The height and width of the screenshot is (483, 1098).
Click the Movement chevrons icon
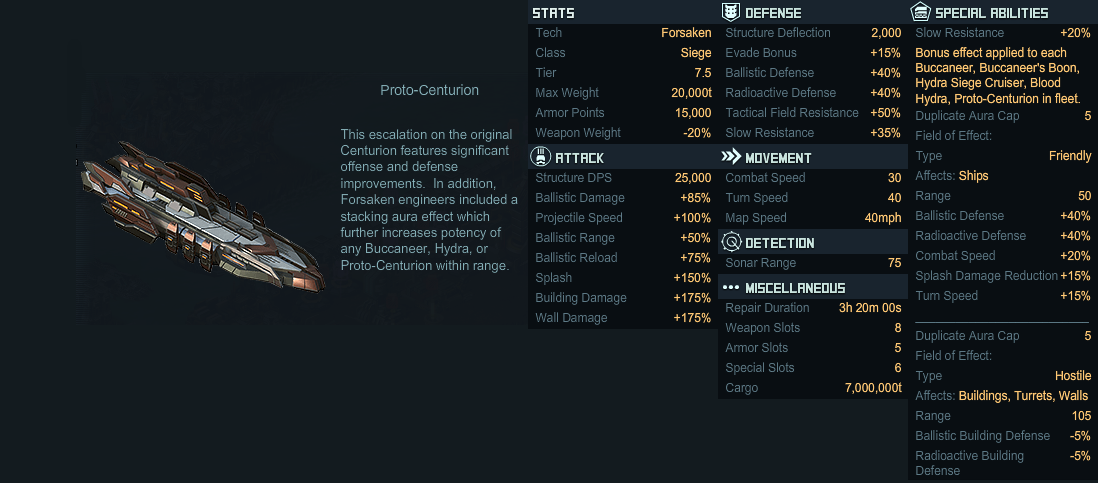731,157
